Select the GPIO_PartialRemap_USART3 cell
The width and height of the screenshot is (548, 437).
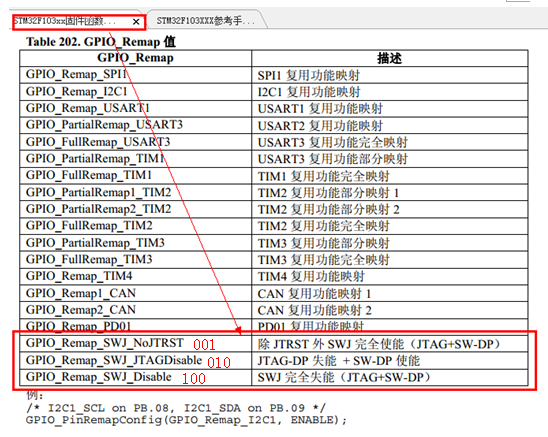click(x=136, y=125)
